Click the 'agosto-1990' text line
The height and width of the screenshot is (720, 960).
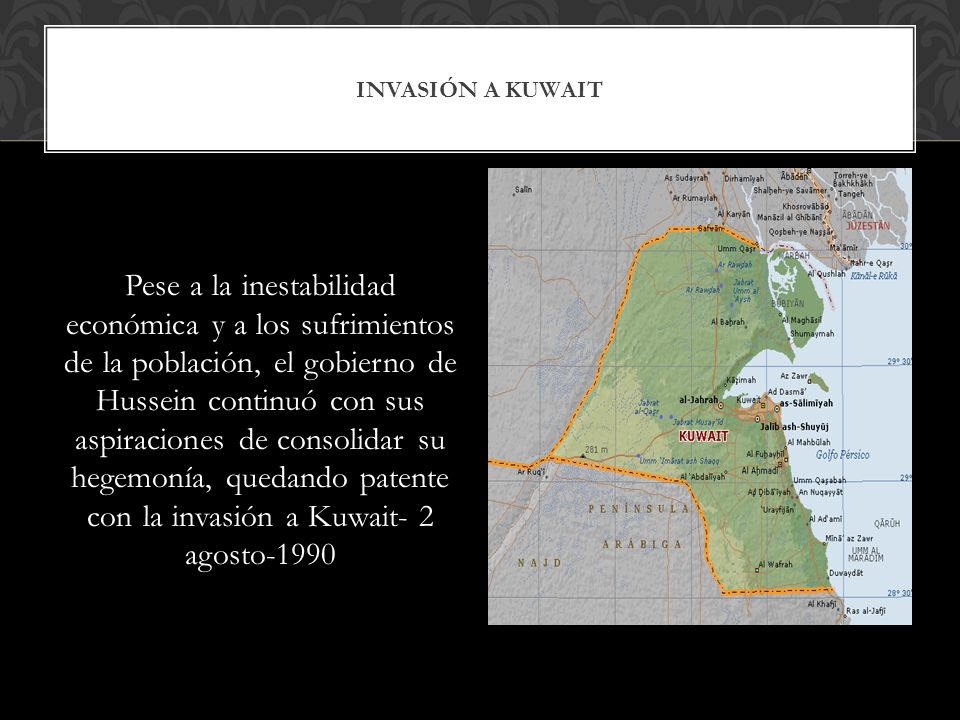click(x=260, y=555)
